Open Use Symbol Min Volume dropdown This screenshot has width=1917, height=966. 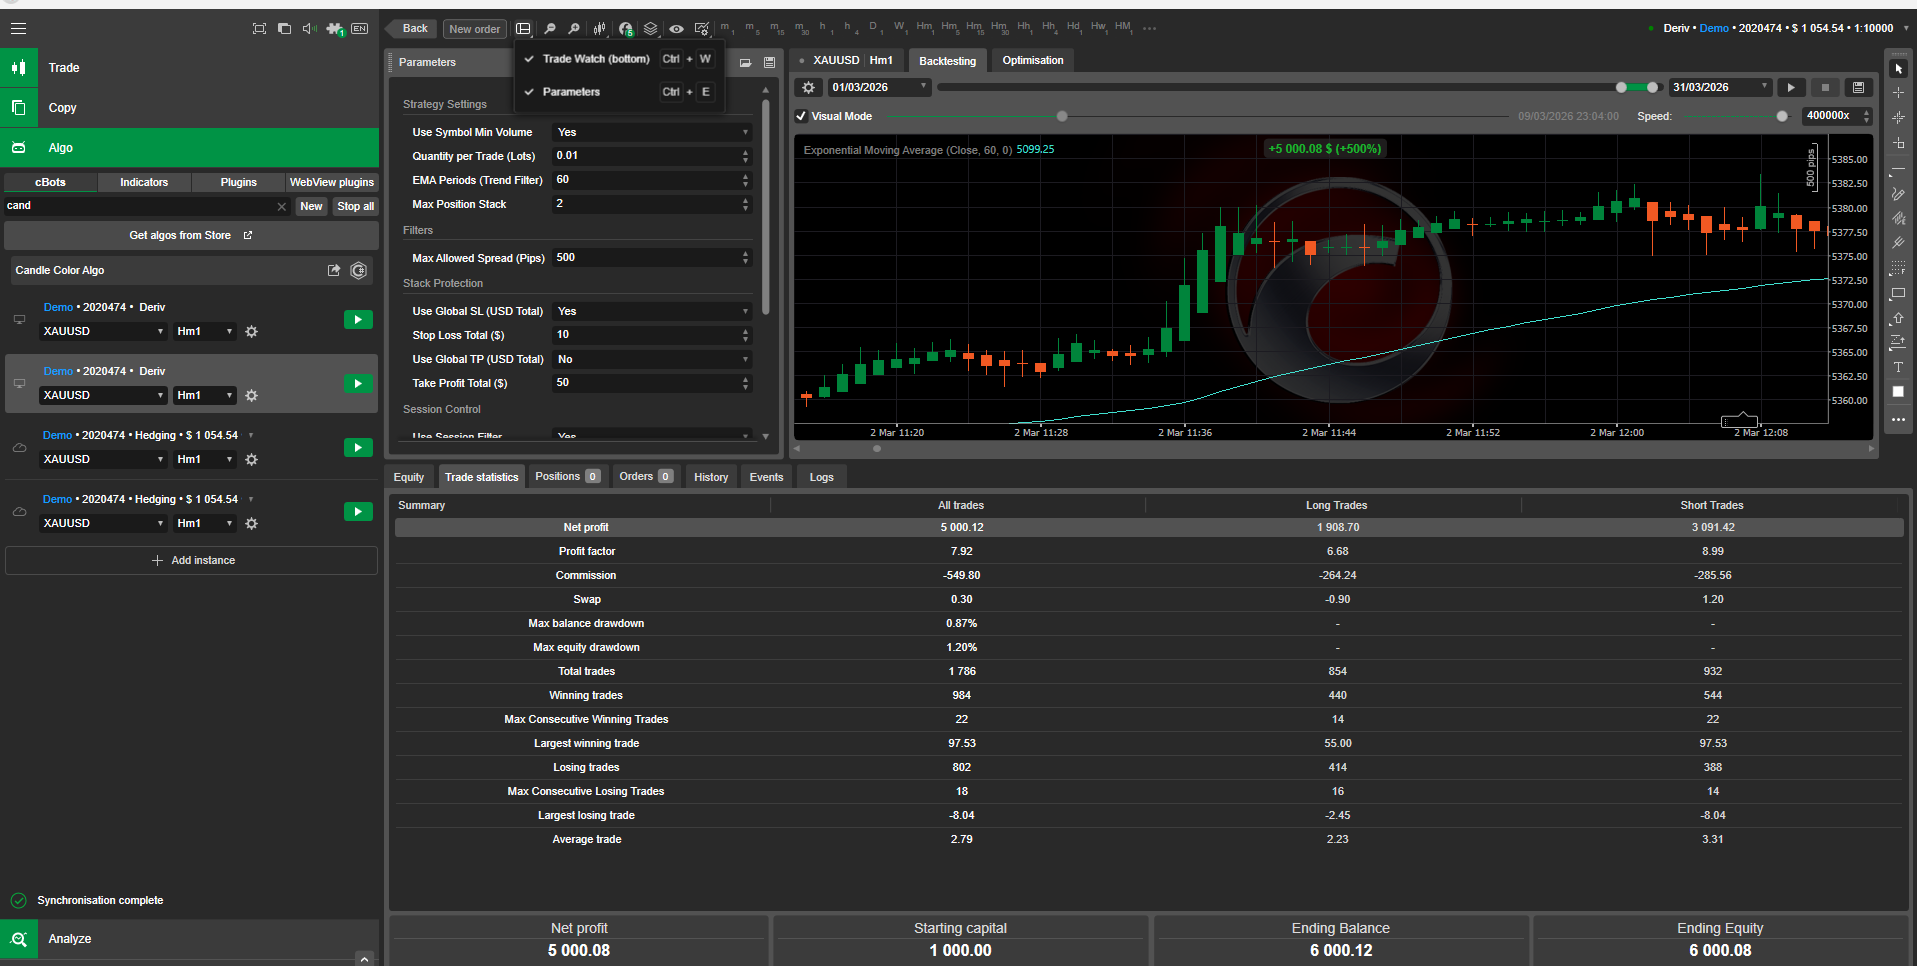point(652,132)
